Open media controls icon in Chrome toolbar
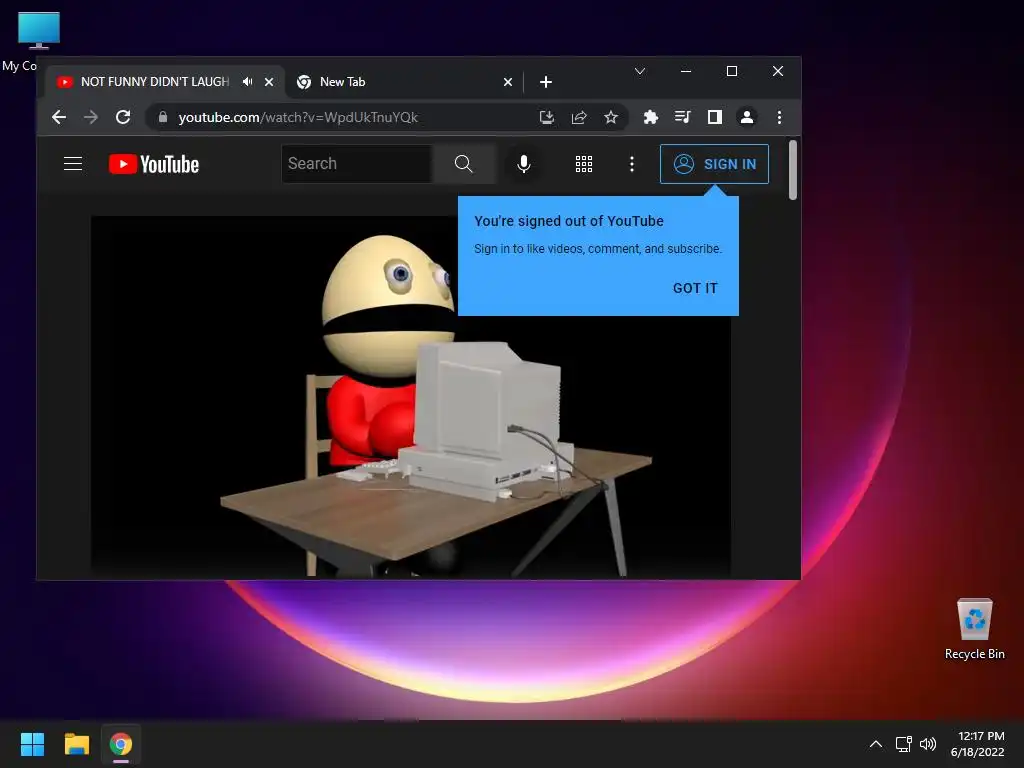This screenshot has width=1024, height=768. point(682,118)
